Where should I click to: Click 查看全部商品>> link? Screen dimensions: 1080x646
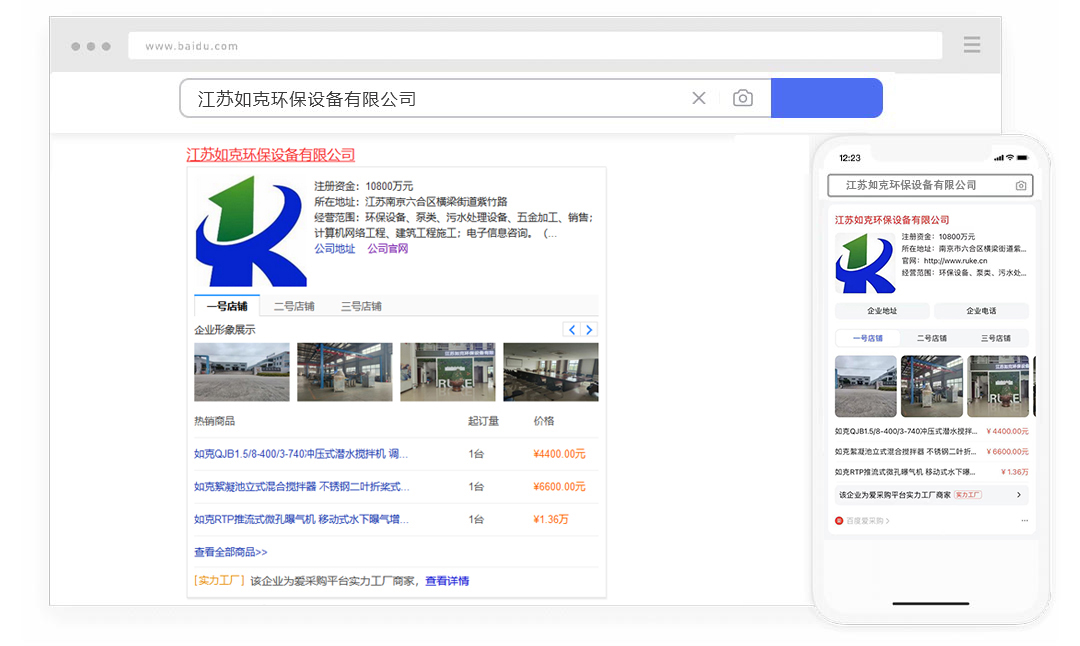pyautogui.click(x=231, y=552)
